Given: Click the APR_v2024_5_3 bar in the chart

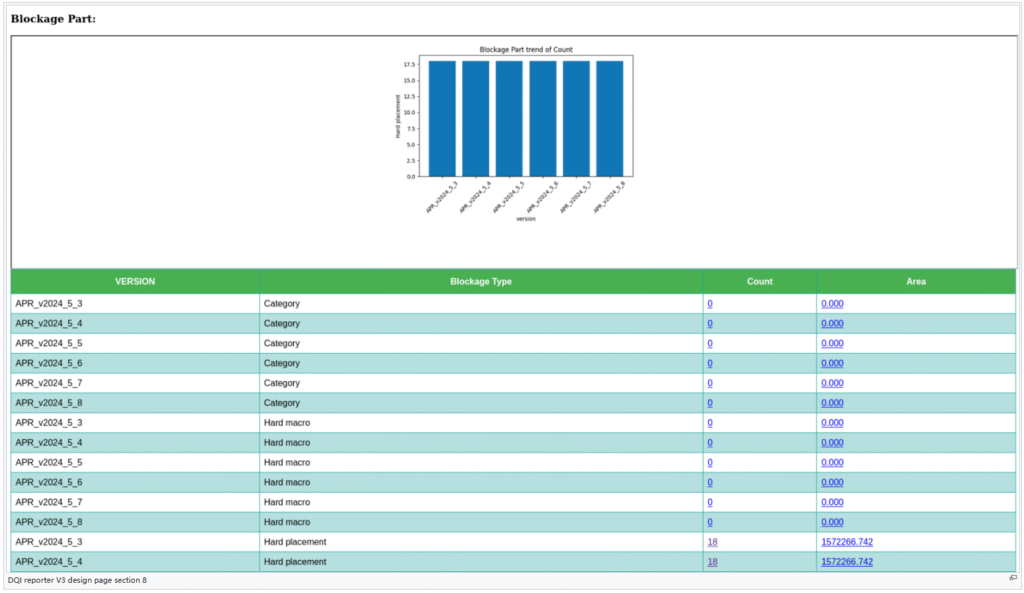Looking at the screenshot, I should tap(442, 118).
